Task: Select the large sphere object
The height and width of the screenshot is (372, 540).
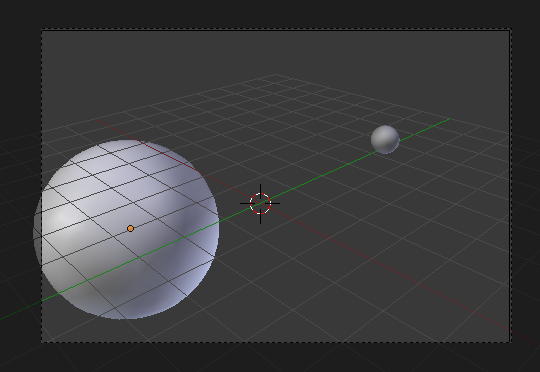Action: coord(126,229)
